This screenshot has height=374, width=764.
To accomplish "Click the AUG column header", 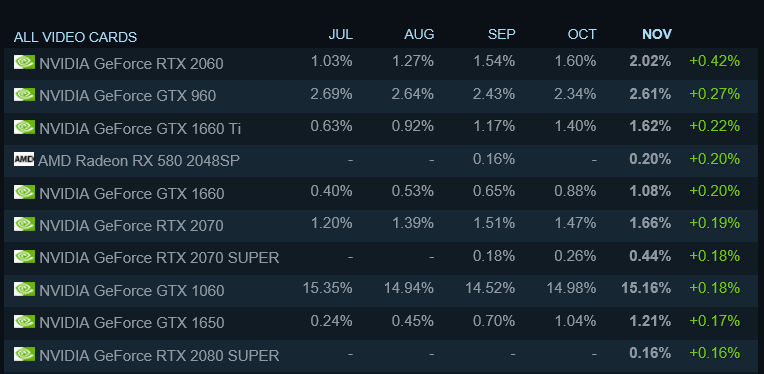I will click(419, 34).
